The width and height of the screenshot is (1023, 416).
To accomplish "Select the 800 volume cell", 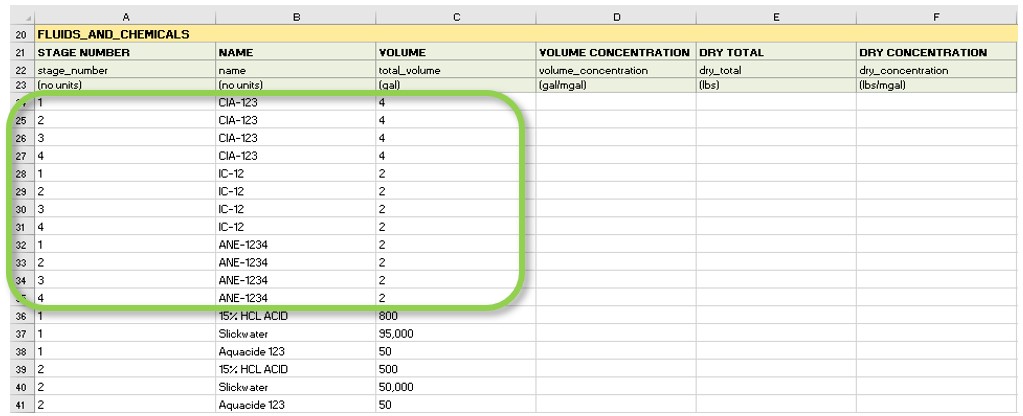I will pyautogui.click(x=456, y=316).
